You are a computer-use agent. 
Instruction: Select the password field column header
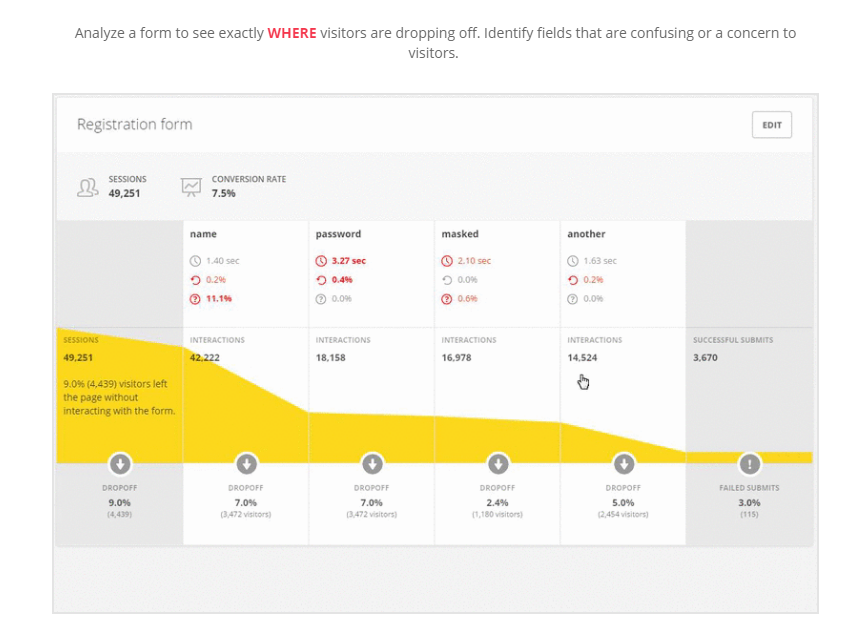338,234
